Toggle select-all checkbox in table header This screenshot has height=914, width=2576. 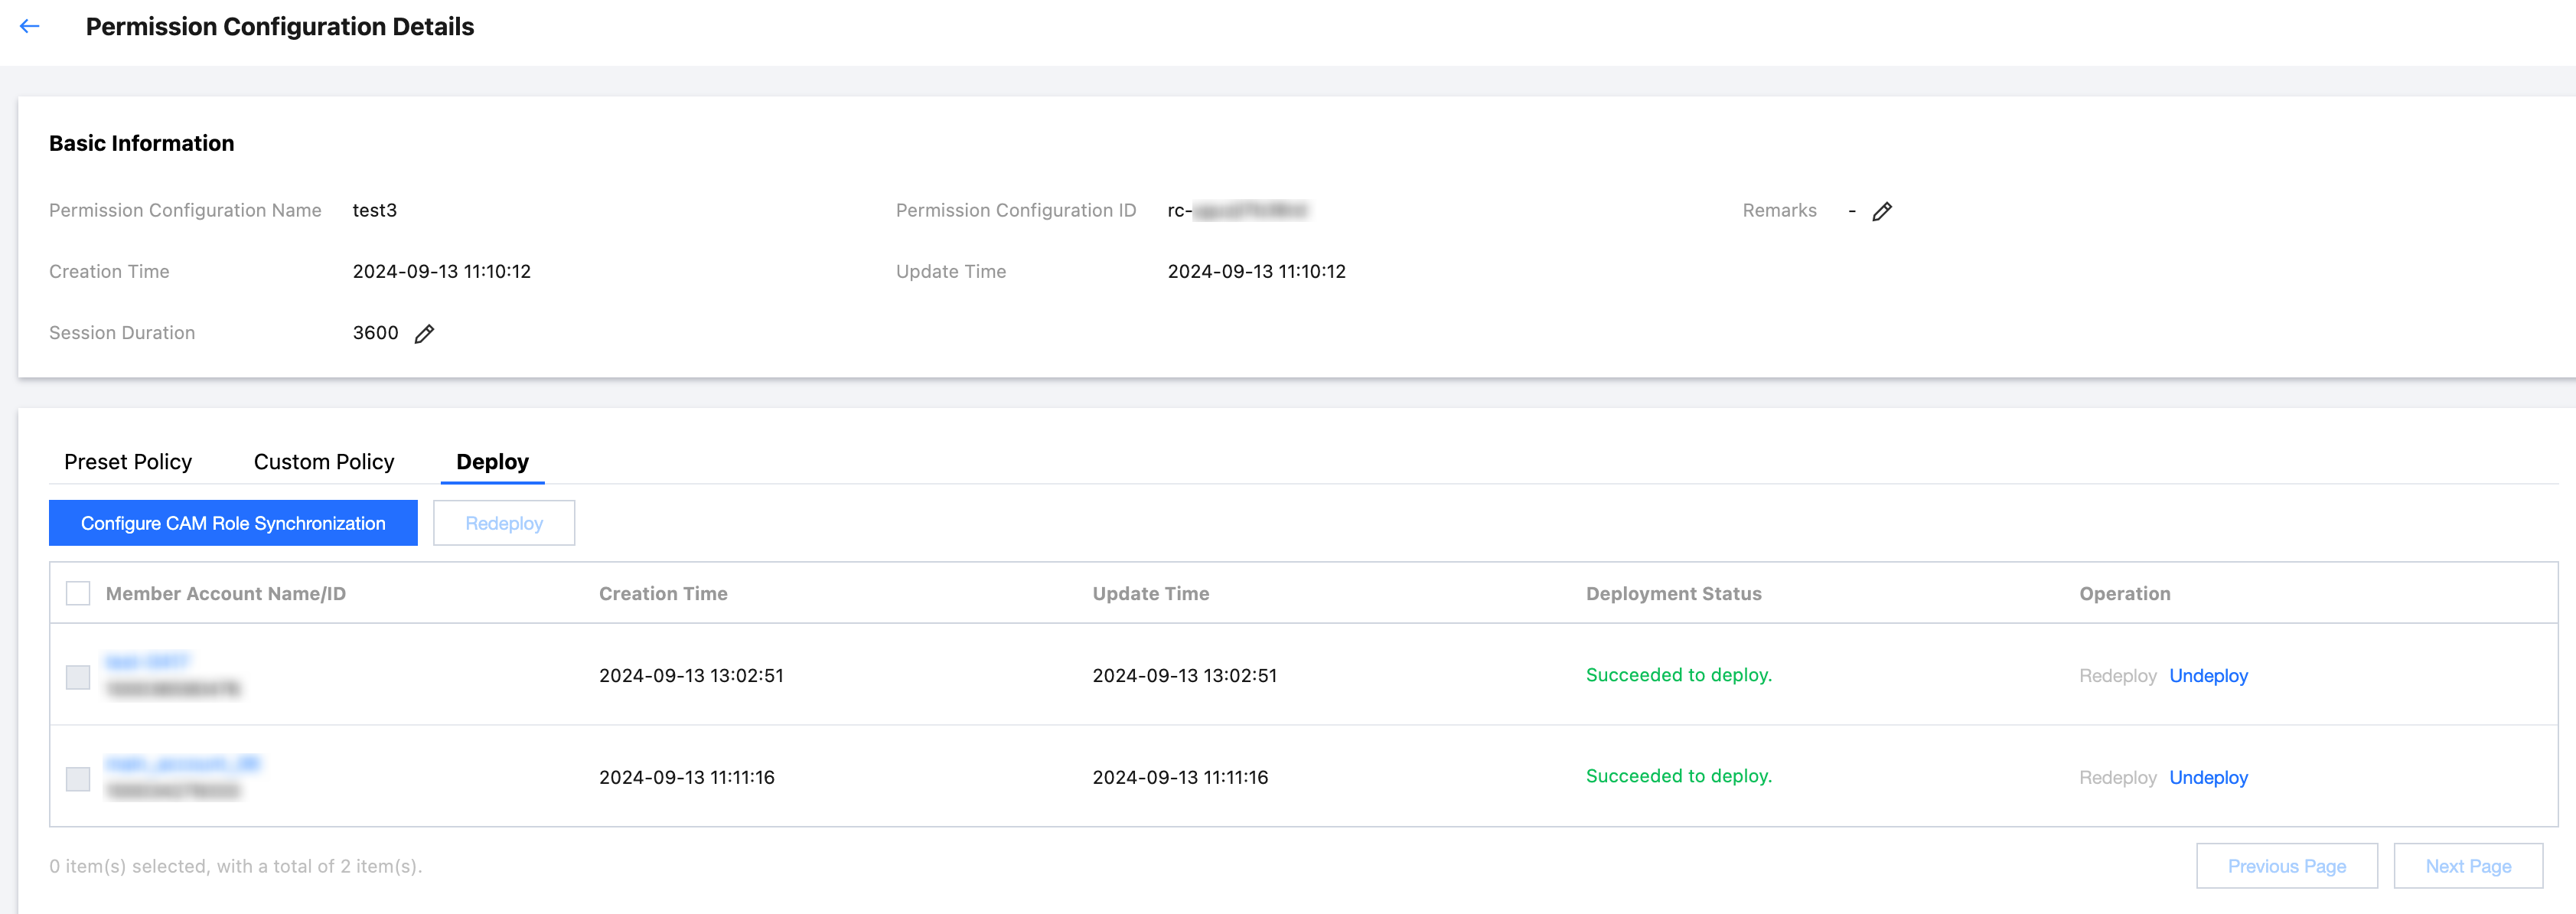[78, 594]
